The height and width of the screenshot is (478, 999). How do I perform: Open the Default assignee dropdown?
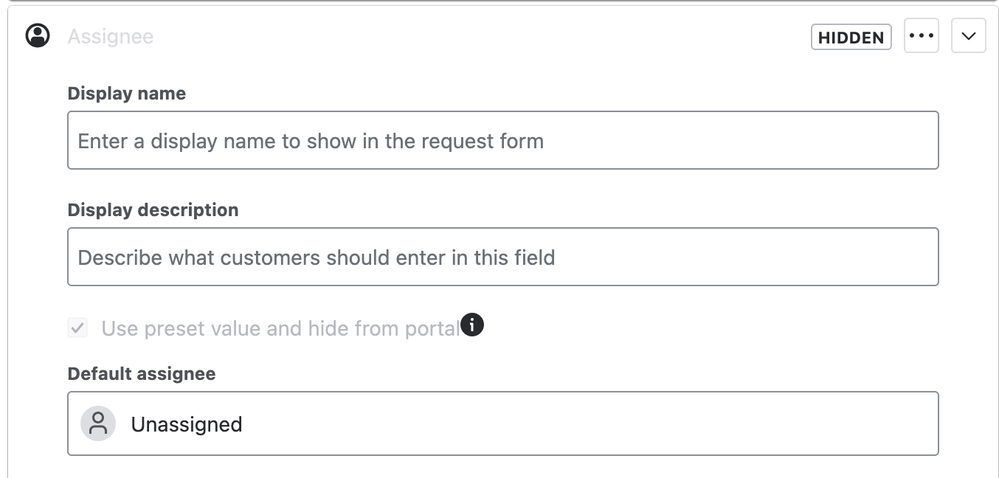[503, 423]
